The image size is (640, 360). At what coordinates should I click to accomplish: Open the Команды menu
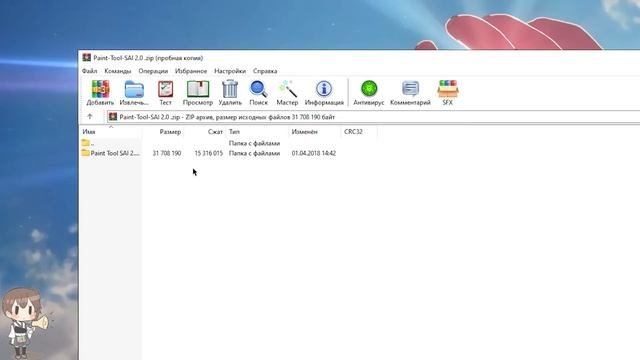118,71
